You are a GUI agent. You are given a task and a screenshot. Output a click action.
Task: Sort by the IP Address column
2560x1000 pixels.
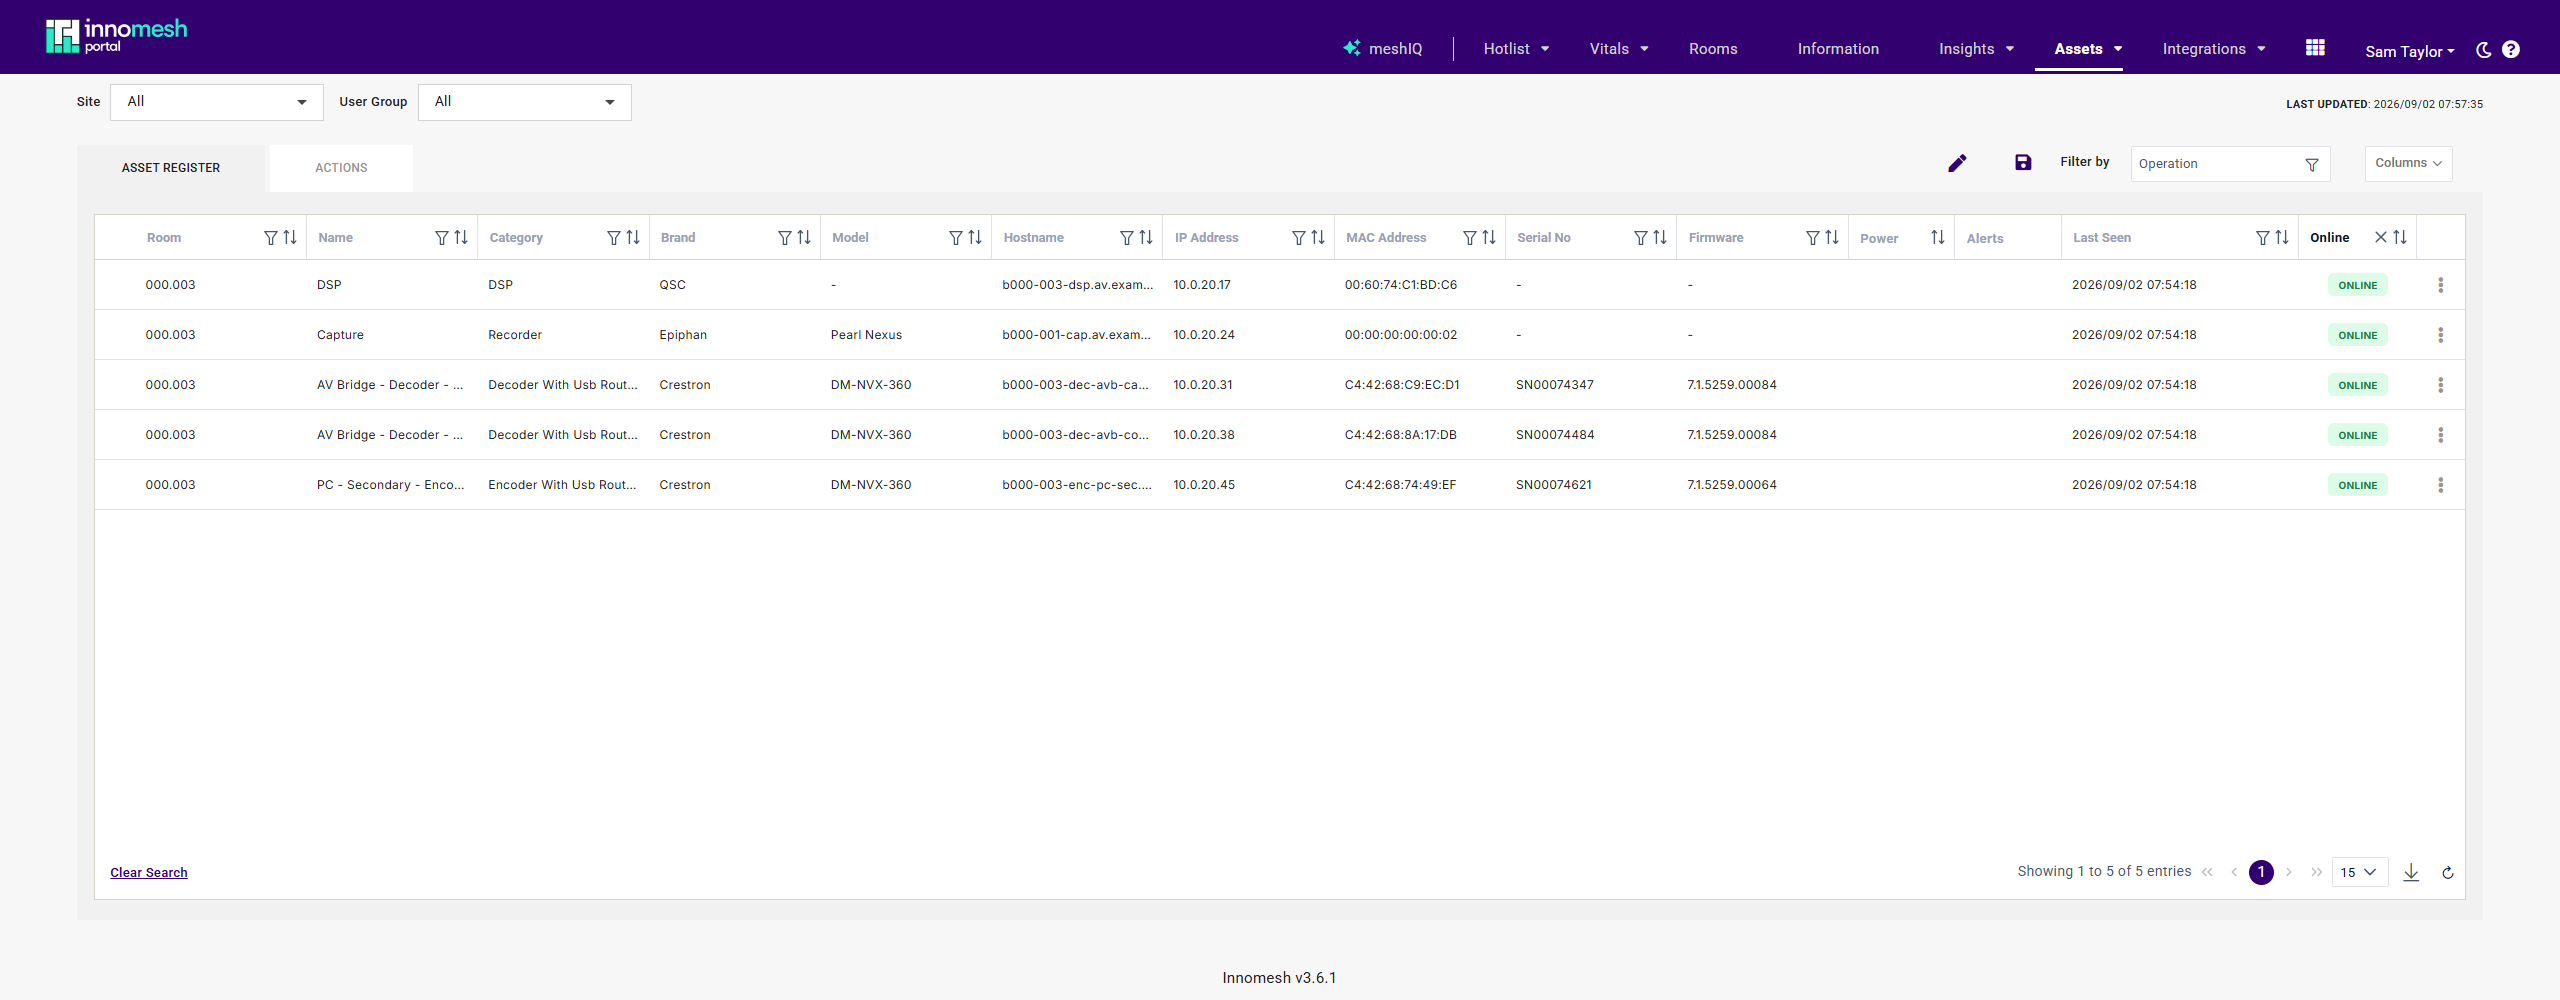[x=1318, y=238]
